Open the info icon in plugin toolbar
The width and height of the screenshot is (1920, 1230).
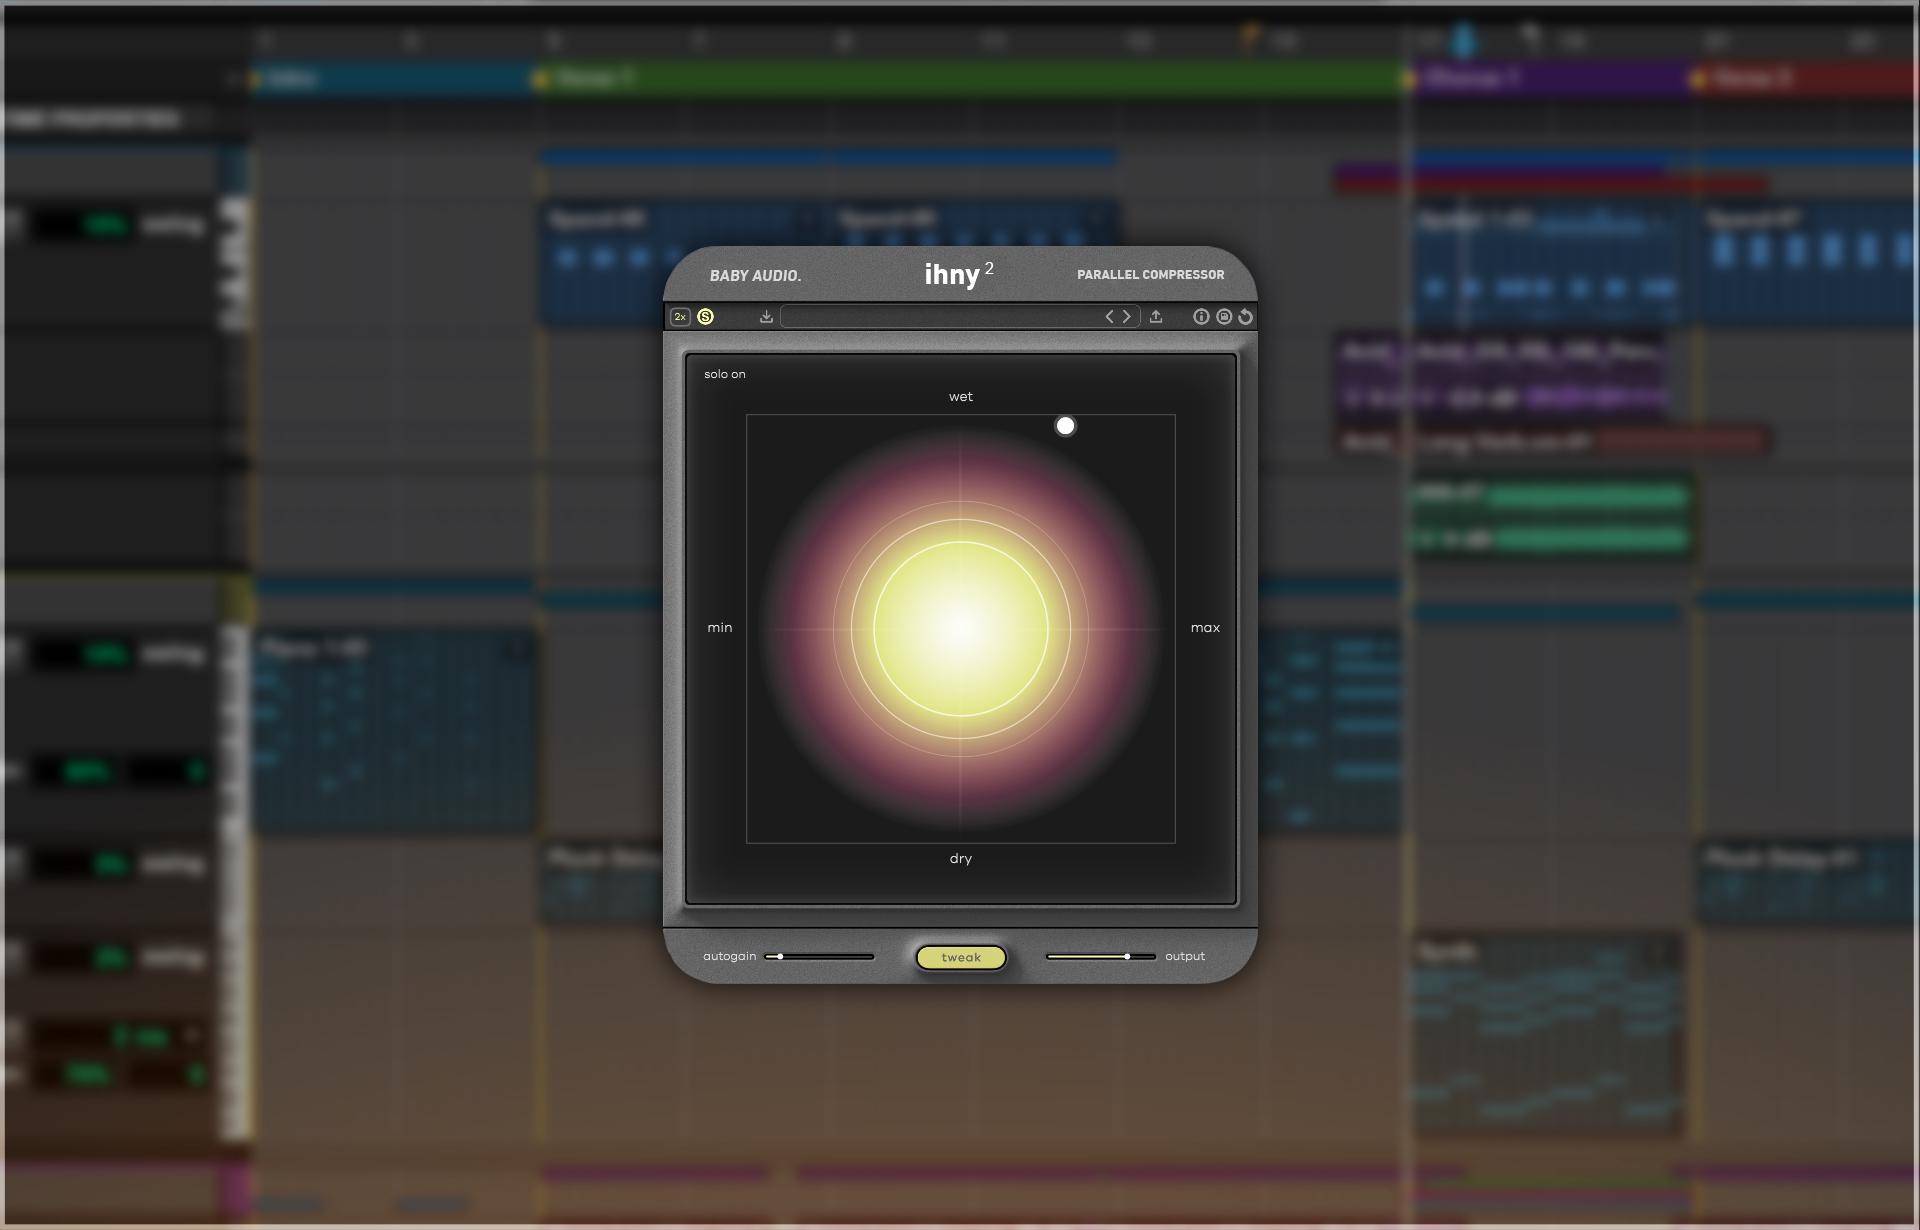(x=1201, y=317)
